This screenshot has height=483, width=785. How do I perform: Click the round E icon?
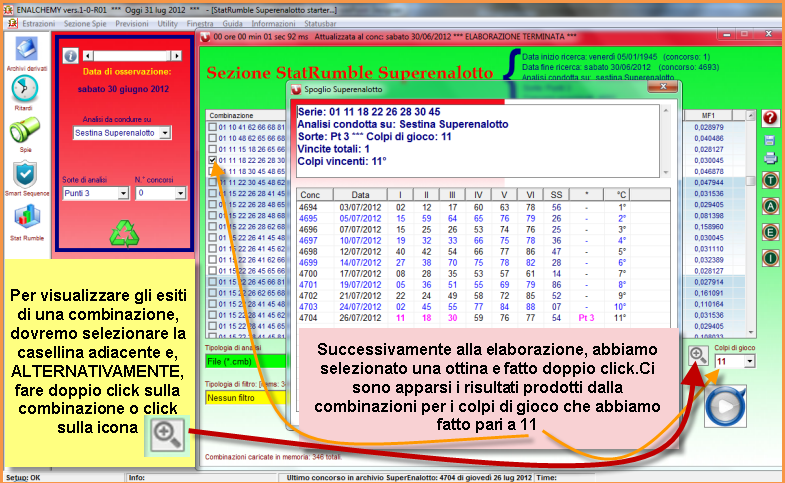(770, 232)
